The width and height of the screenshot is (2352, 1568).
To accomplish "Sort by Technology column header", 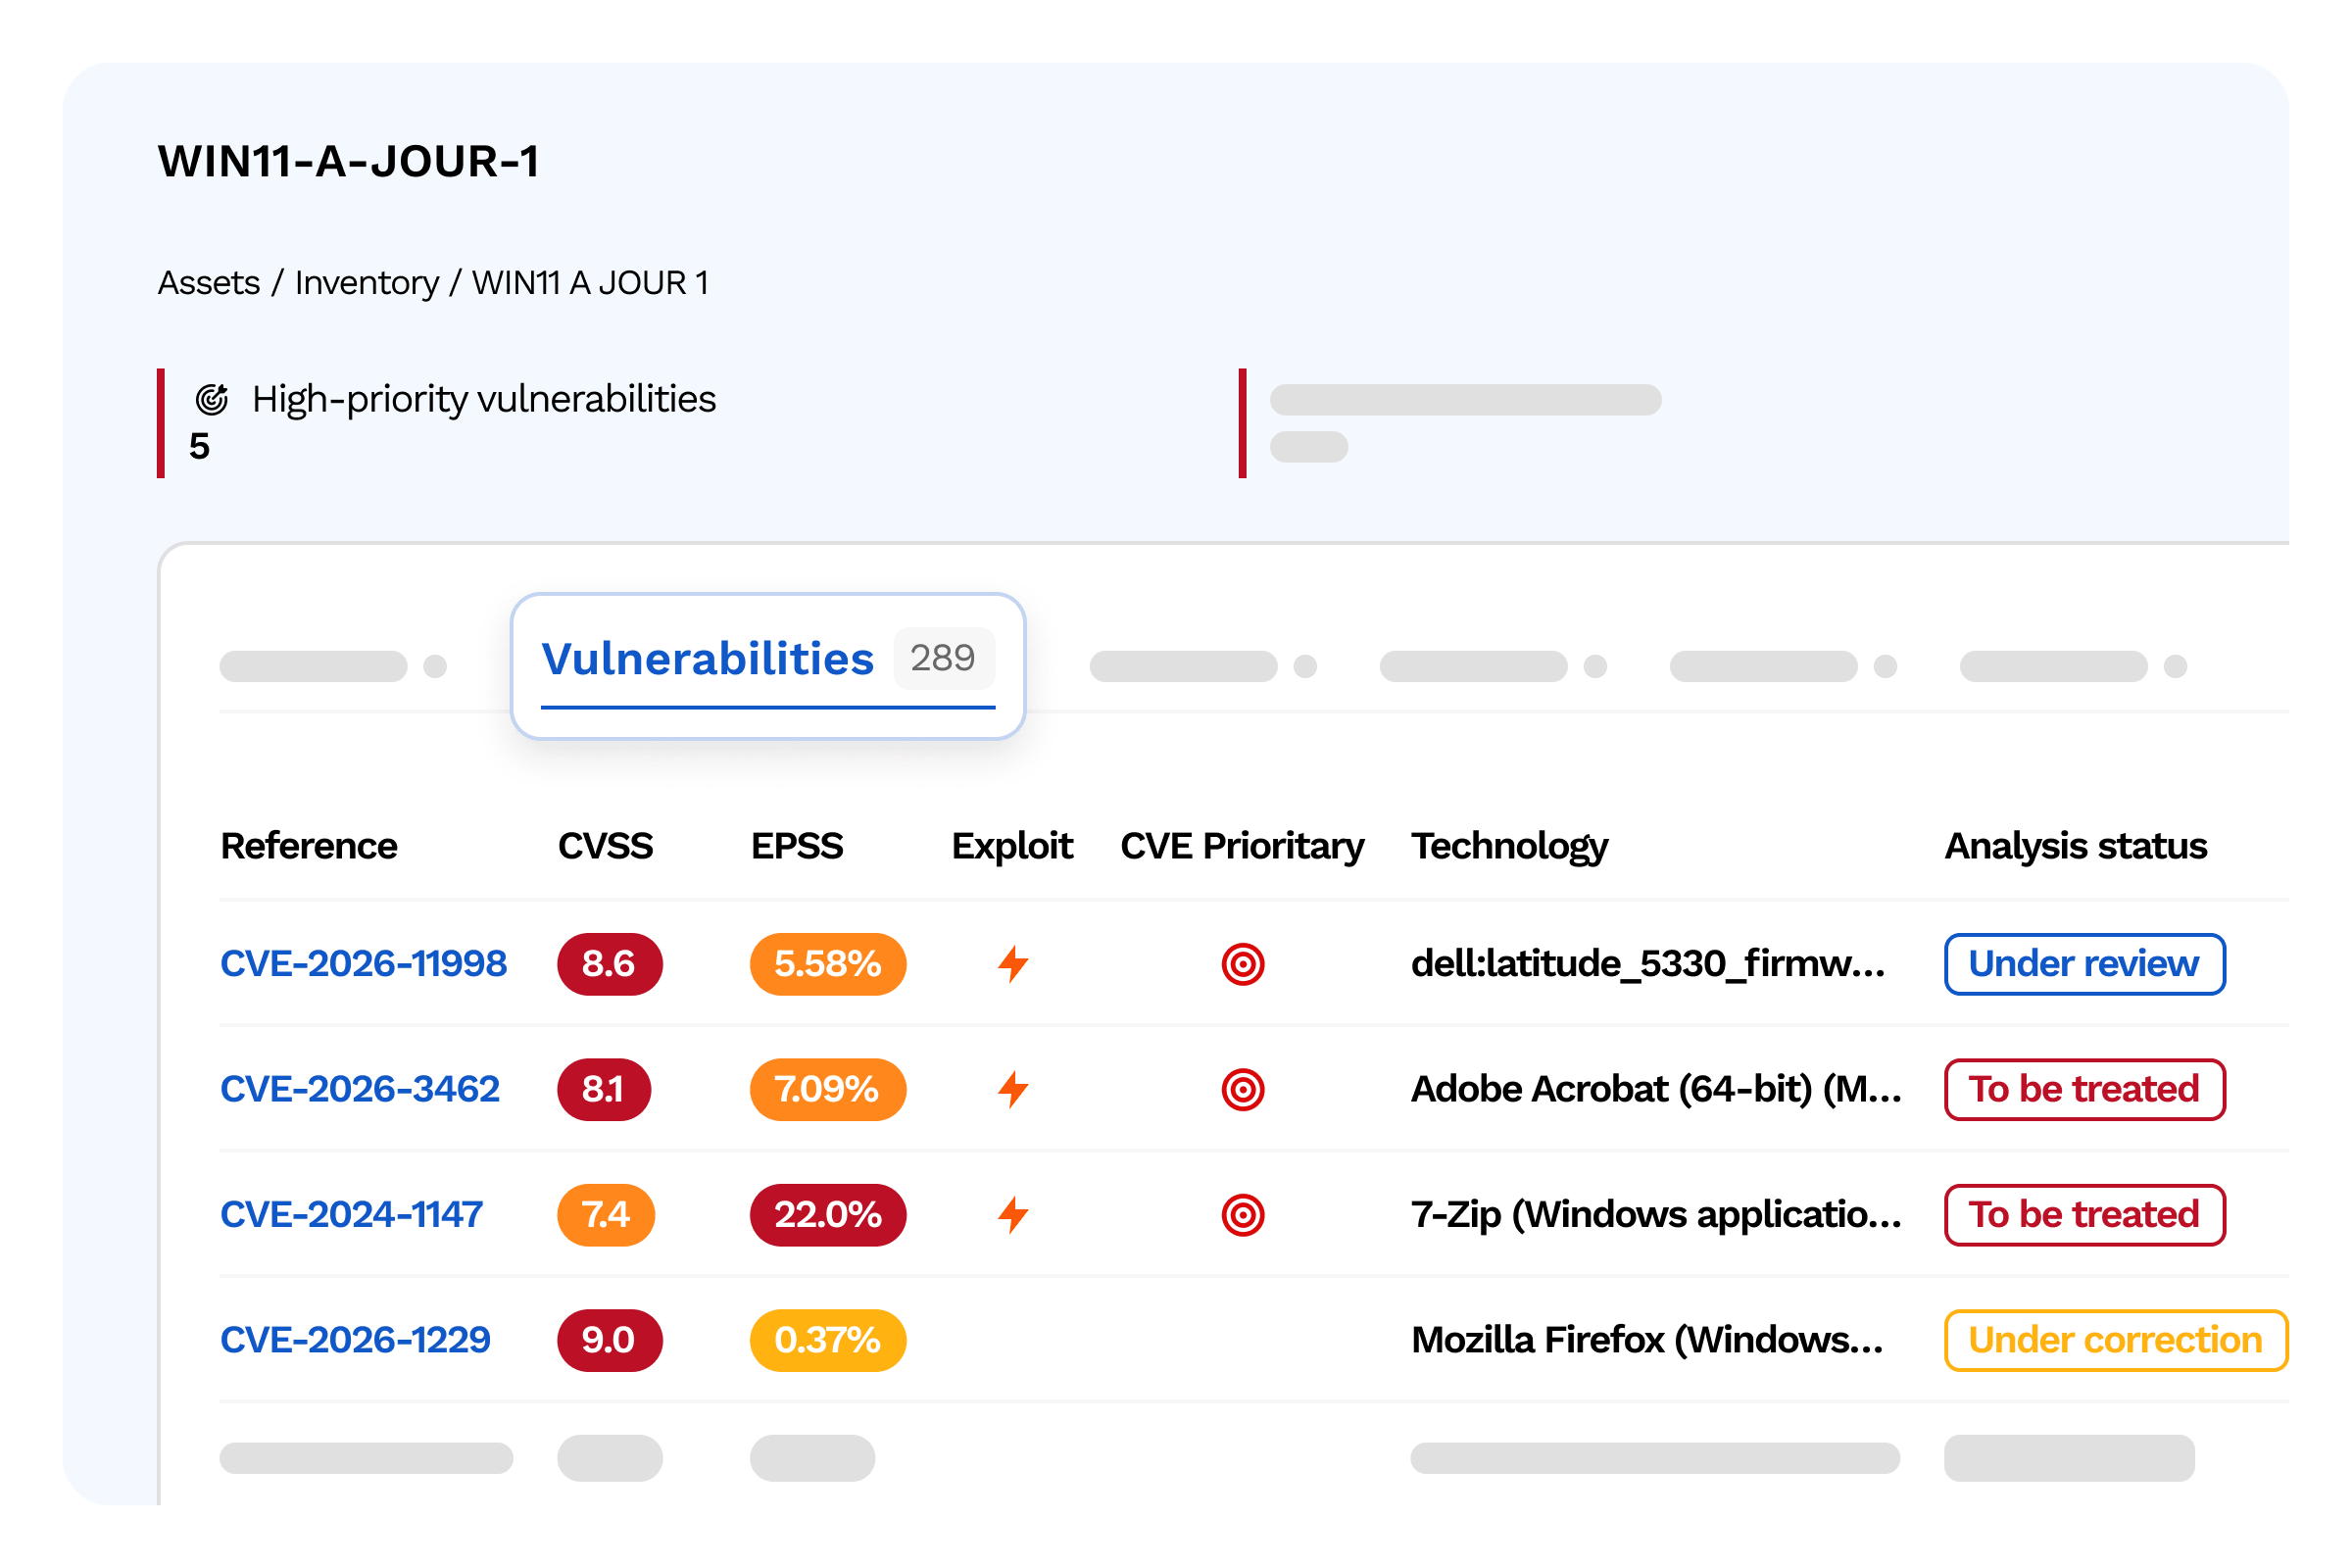I will tap(1509, 846).
